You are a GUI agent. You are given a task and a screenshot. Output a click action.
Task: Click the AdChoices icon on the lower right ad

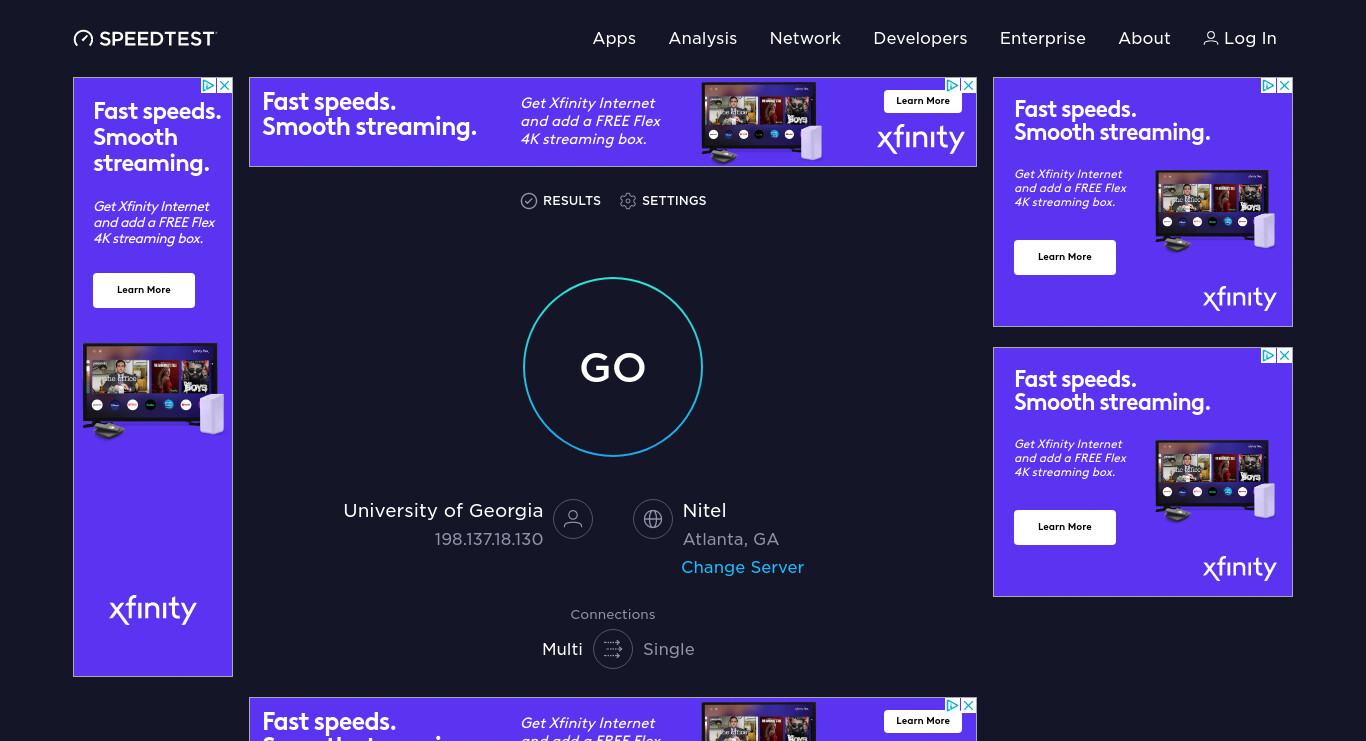coord(1269,356)
